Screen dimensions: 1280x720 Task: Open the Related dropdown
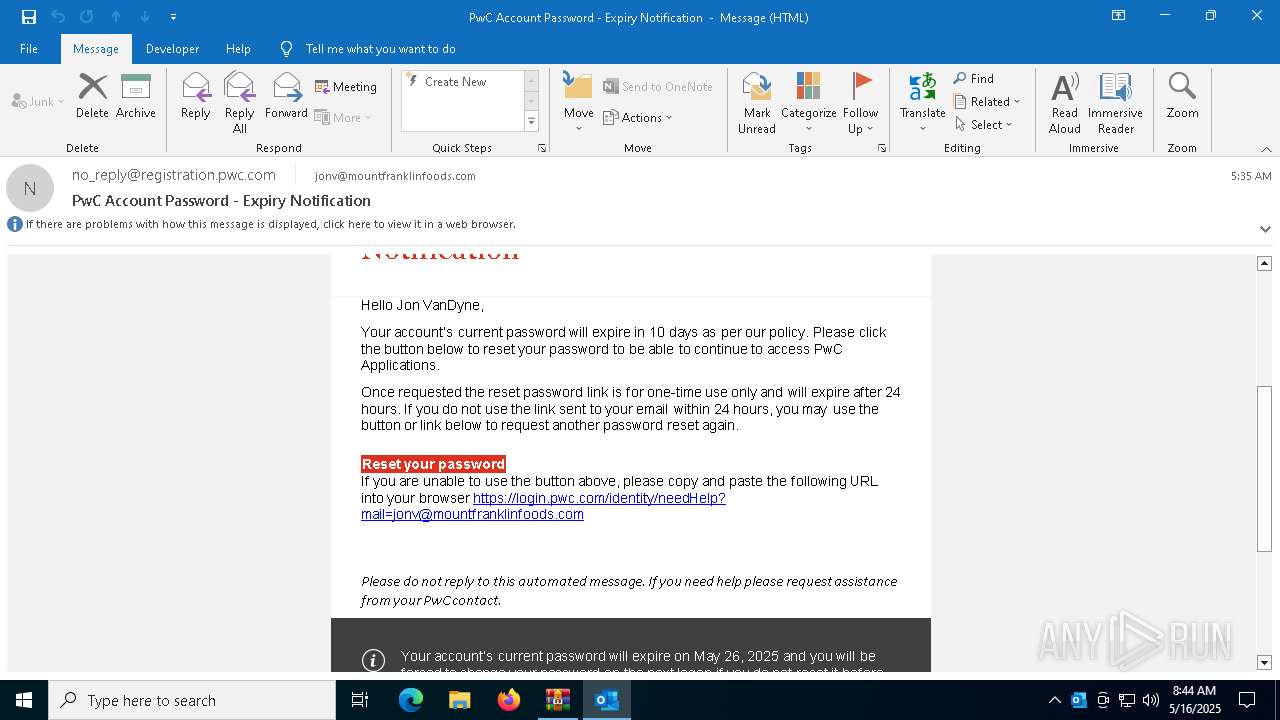(x=987, y=101)
